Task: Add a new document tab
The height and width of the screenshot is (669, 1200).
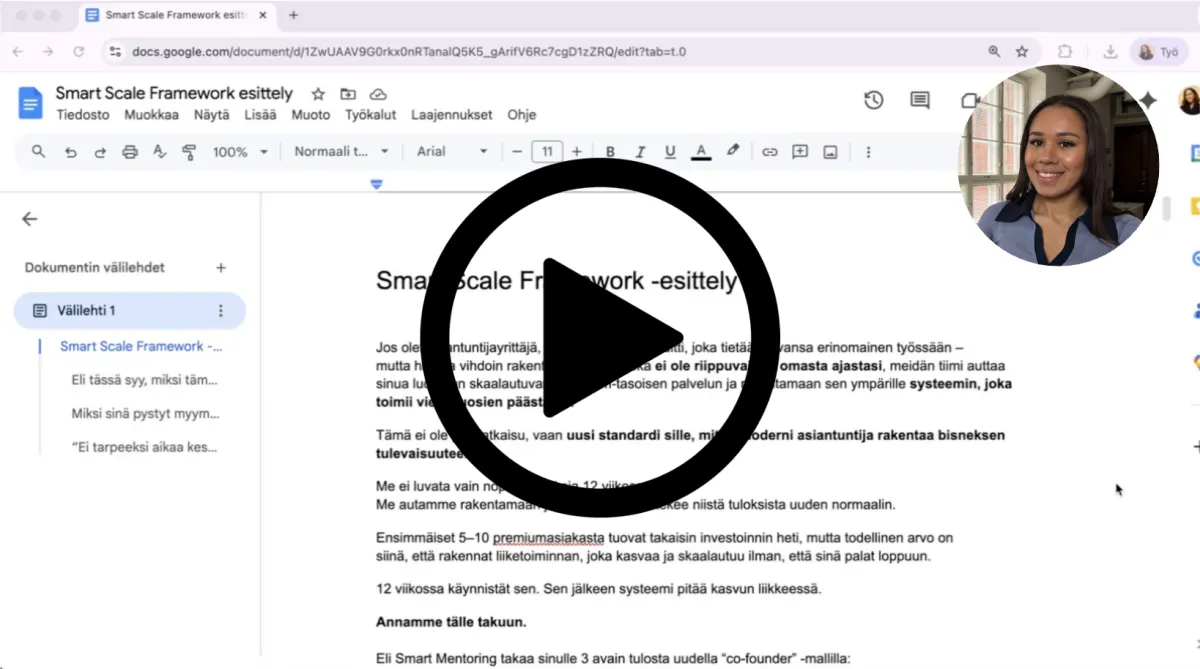Action: 221,268
